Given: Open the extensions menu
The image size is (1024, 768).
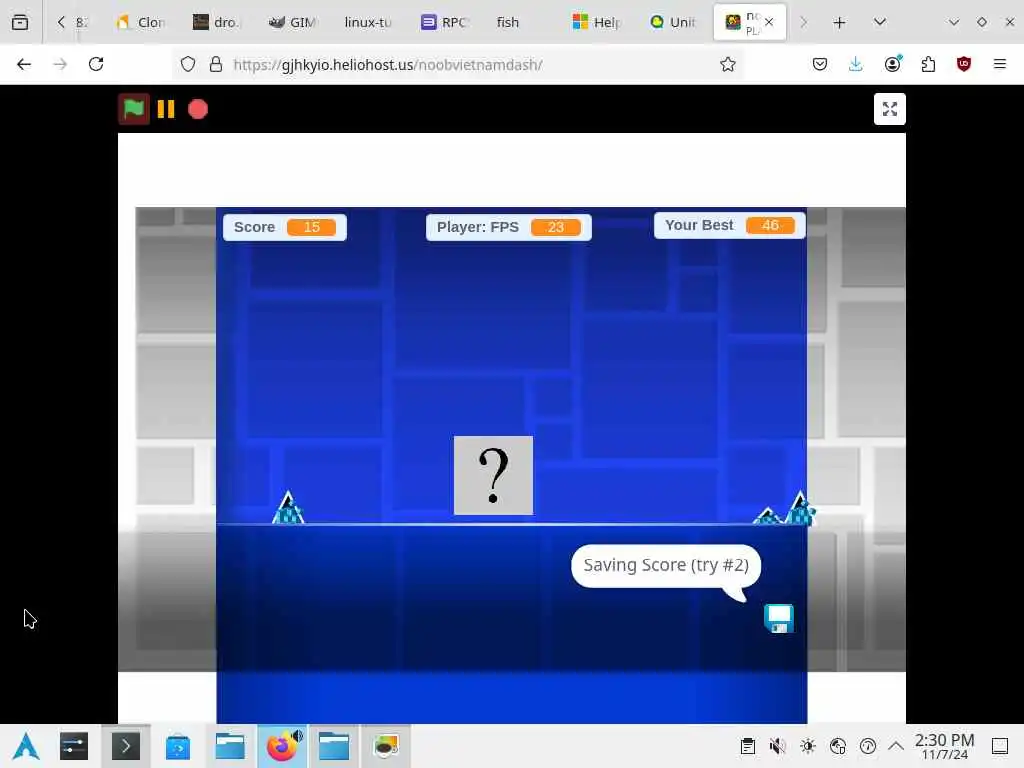Looking at the screenshot, I should [x=928, y=64].
